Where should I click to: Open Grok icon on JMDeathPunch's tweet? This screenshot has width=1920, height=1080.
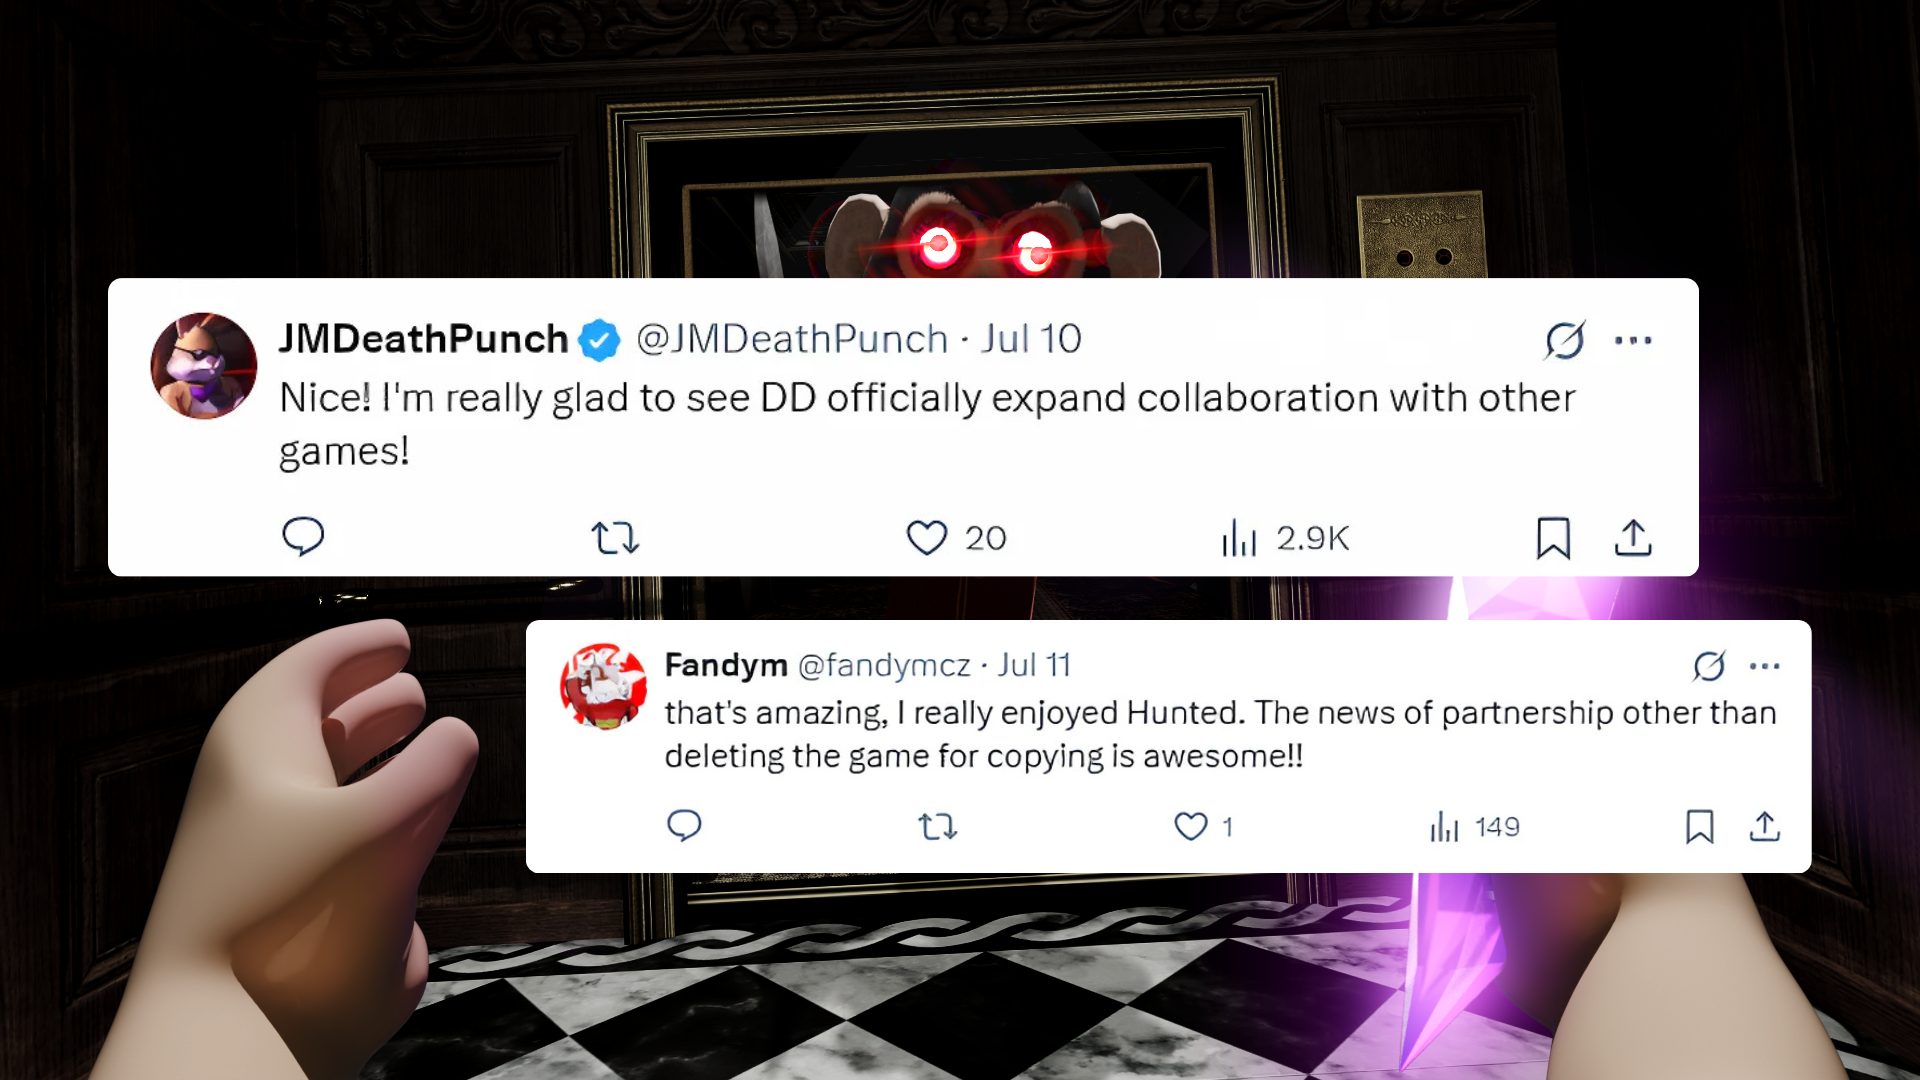1565,340
